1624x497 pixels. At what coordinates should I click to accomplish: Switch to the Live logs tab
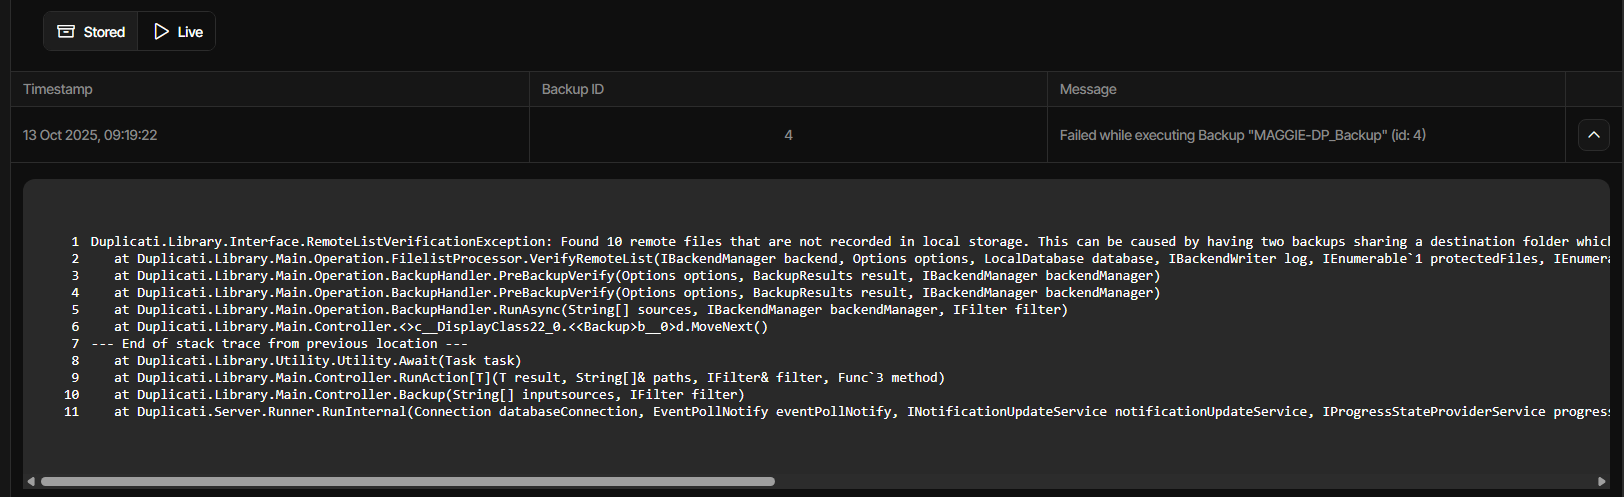178,32
